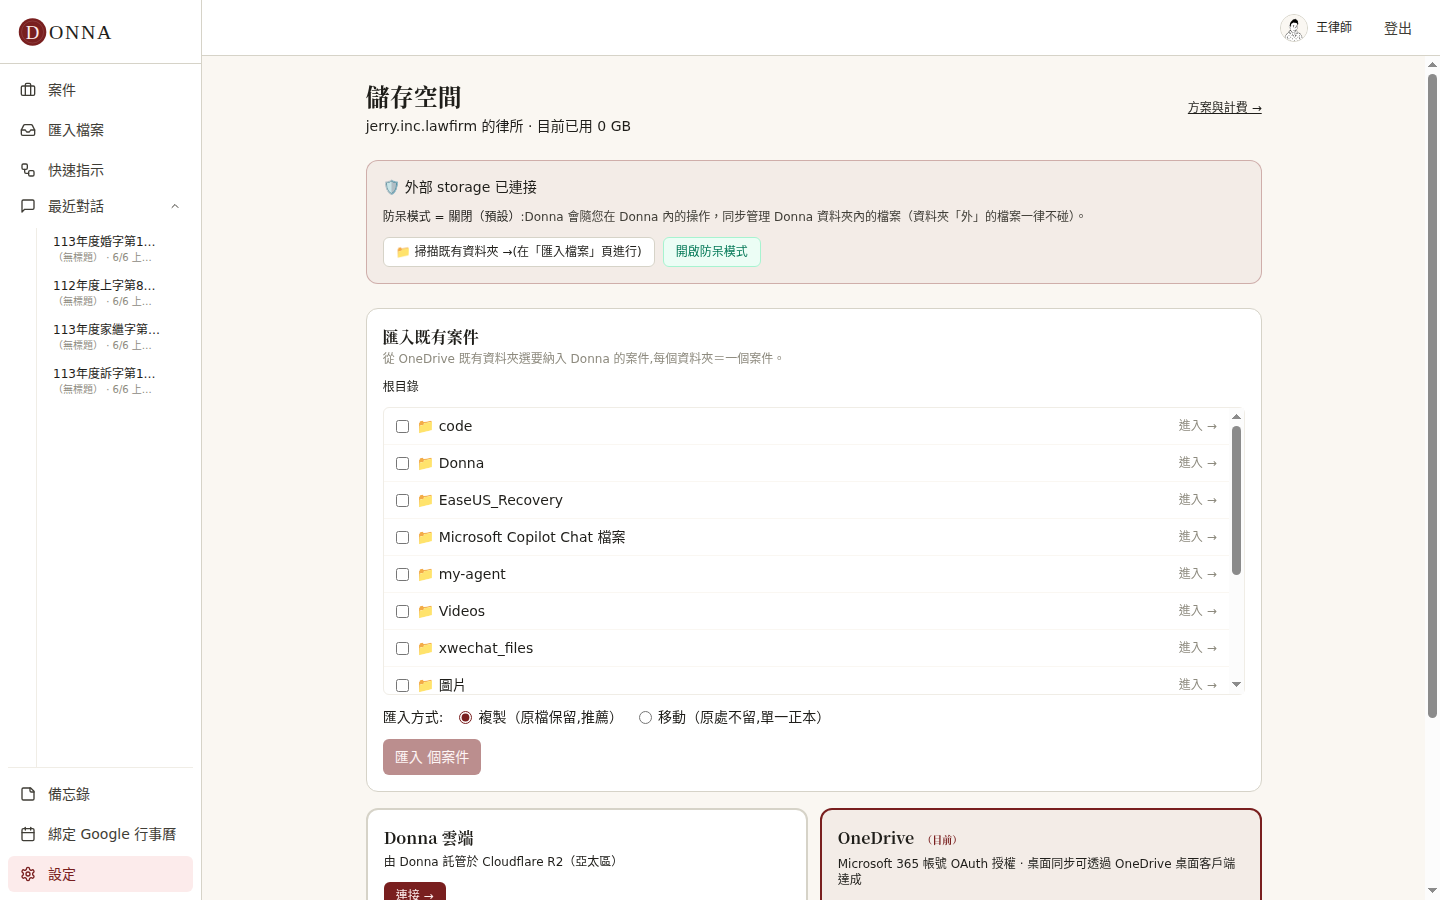This screenshot has width=1440, height=900.
Task: Click the folder list scrollbar thumb
Action: [x=1236, y=500]
